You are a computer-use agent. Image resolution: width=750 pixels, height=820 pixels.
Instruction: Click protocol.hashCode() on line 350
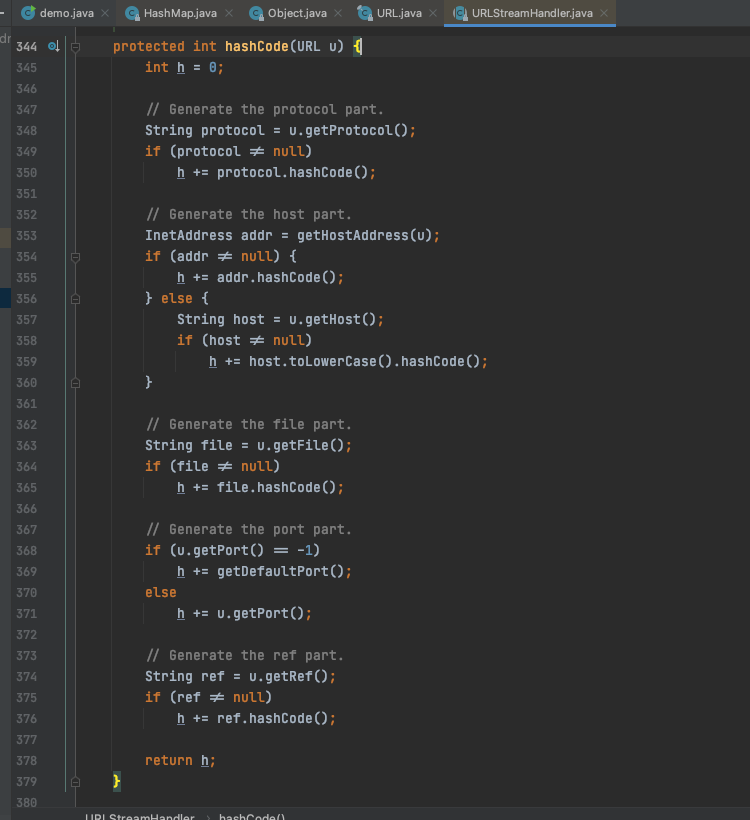292,172
